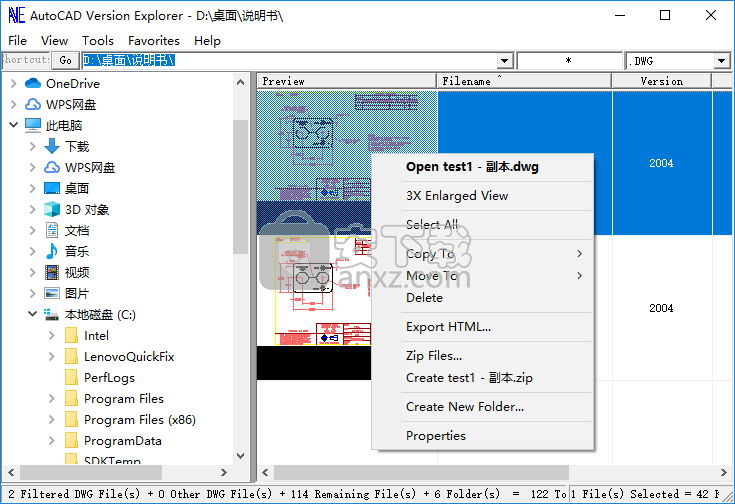This screenshot has height=504, width=735.
Task: Click the Intel folder icon
Action: [x=72, y=336]
